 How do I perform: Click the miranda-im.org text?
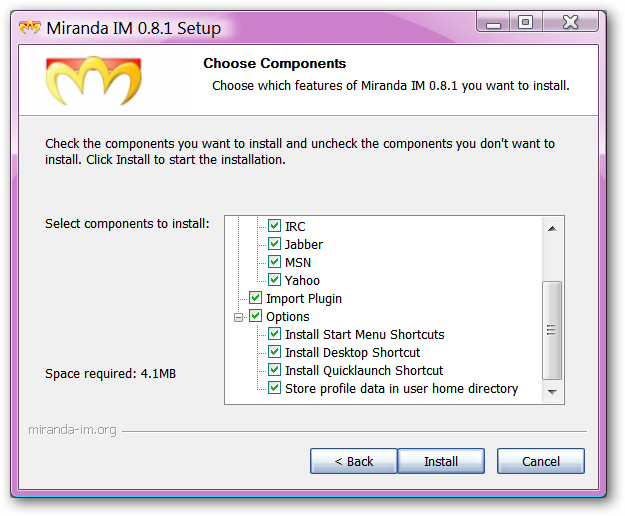tap(73, 430)
